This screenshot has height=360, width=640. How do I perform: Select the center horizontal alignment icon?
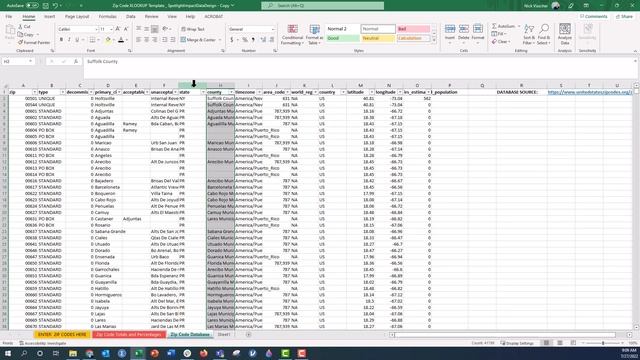147,40
